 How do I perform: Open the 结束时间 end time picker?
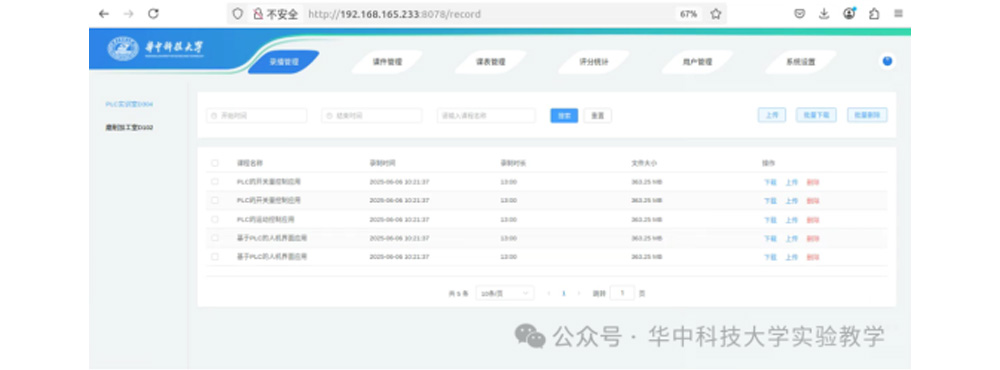click(371, 115)
